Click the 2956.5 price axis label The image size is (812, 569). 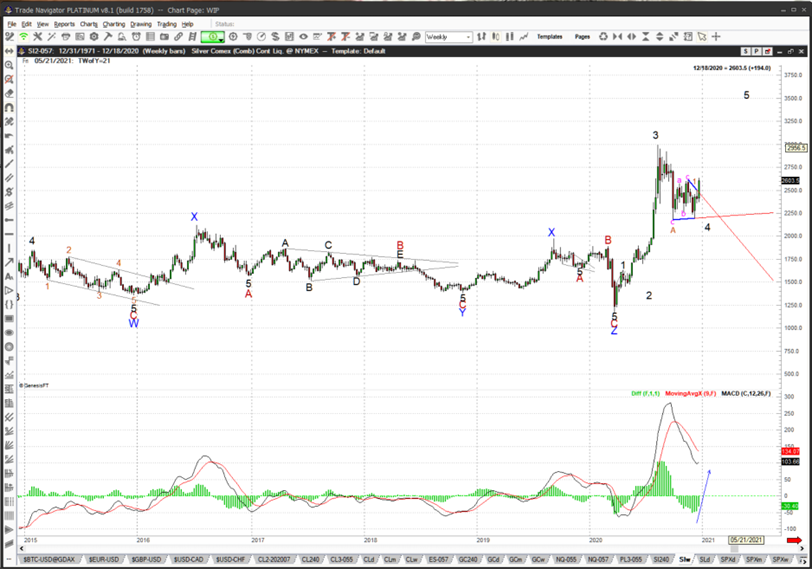[x=796, y=148]
